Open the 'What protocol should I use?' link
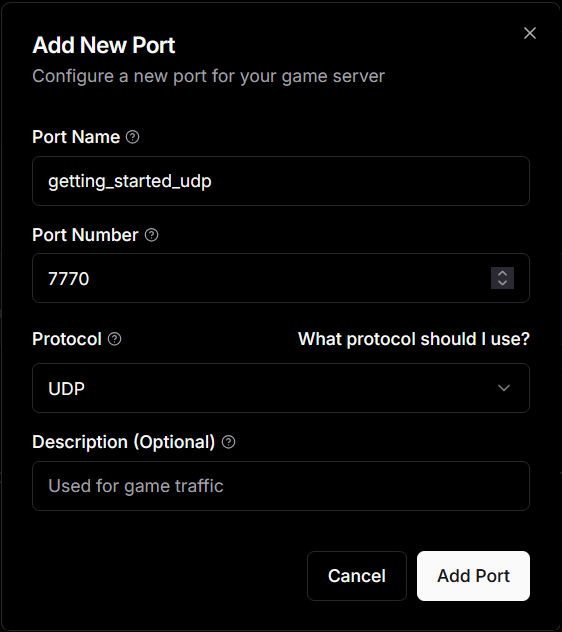Screen dimensions: 562x632 coord(414,339)
